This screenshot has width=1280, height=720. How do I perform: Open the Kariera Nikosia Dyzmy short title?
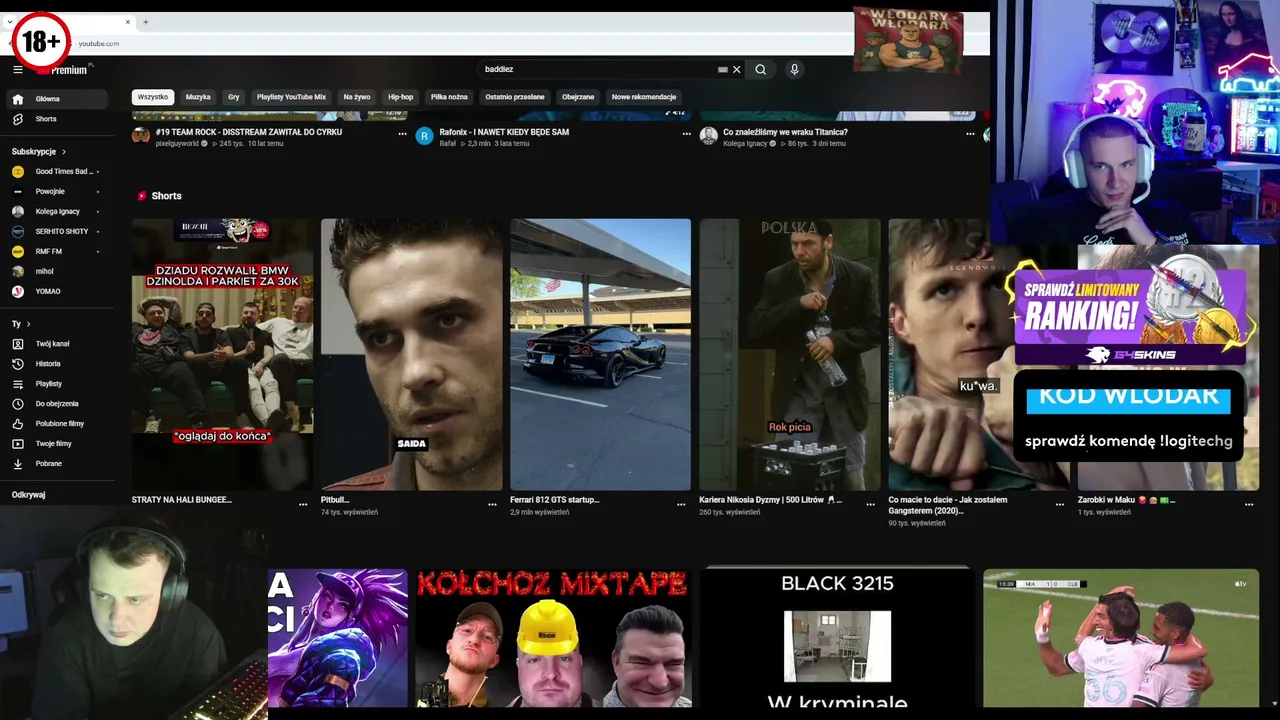[x=770, y=500]
